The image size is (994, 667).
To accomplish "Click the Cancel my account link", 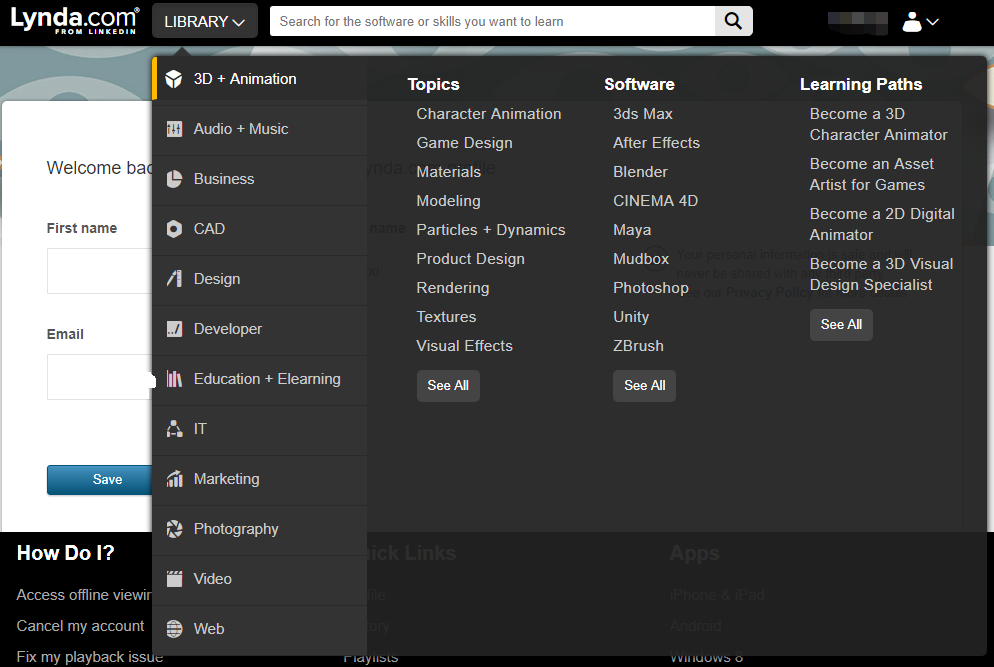I will [x=81, y=626].
